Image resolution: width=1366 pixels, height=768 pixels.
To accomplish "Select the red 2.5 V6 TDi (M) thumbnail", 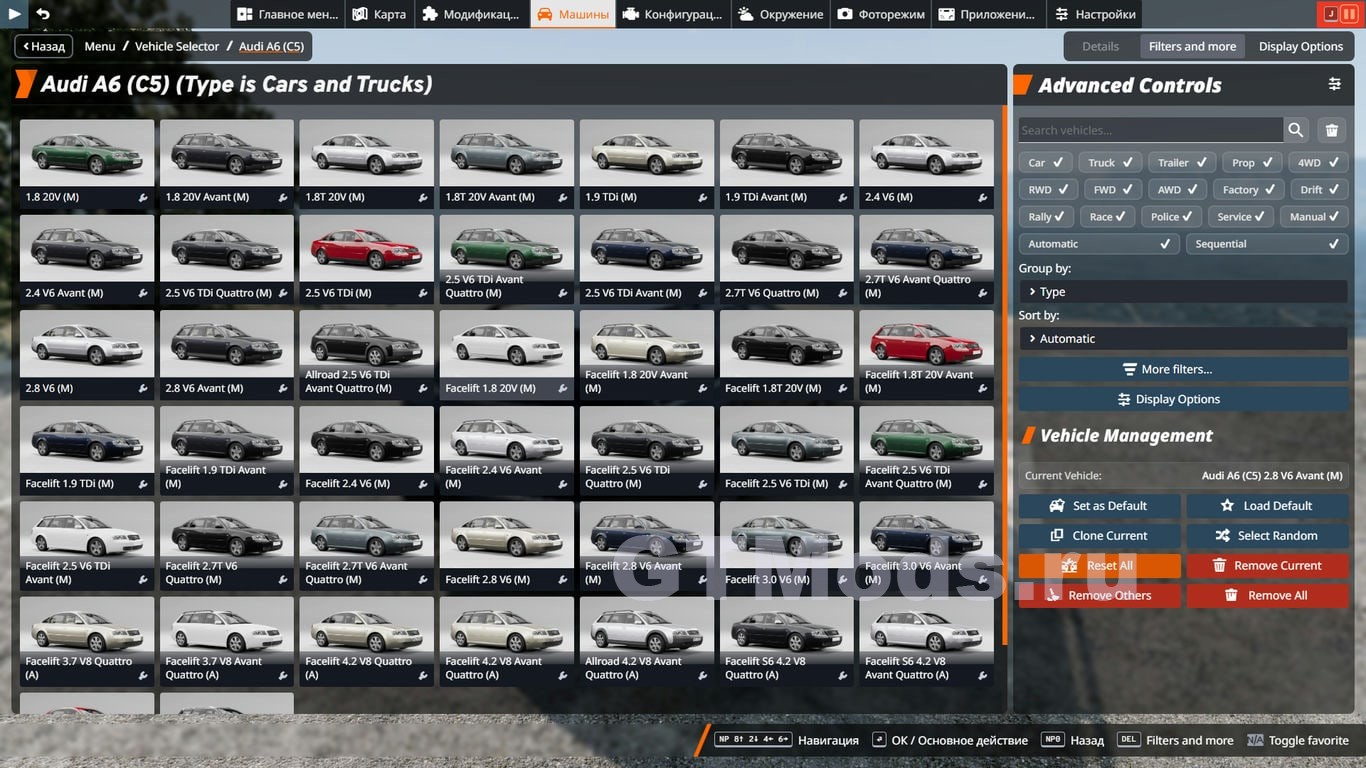I will pos(366,250).
